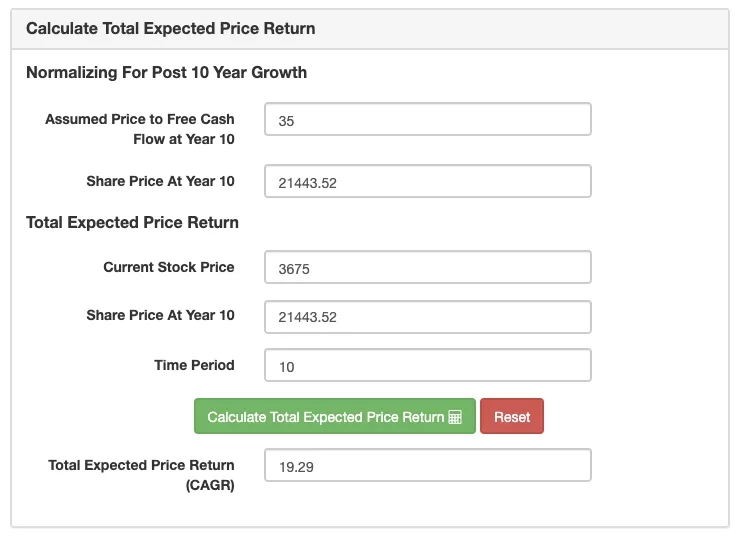
Task: Click the calculator icon on the green button
Action: tap(455, 417)
